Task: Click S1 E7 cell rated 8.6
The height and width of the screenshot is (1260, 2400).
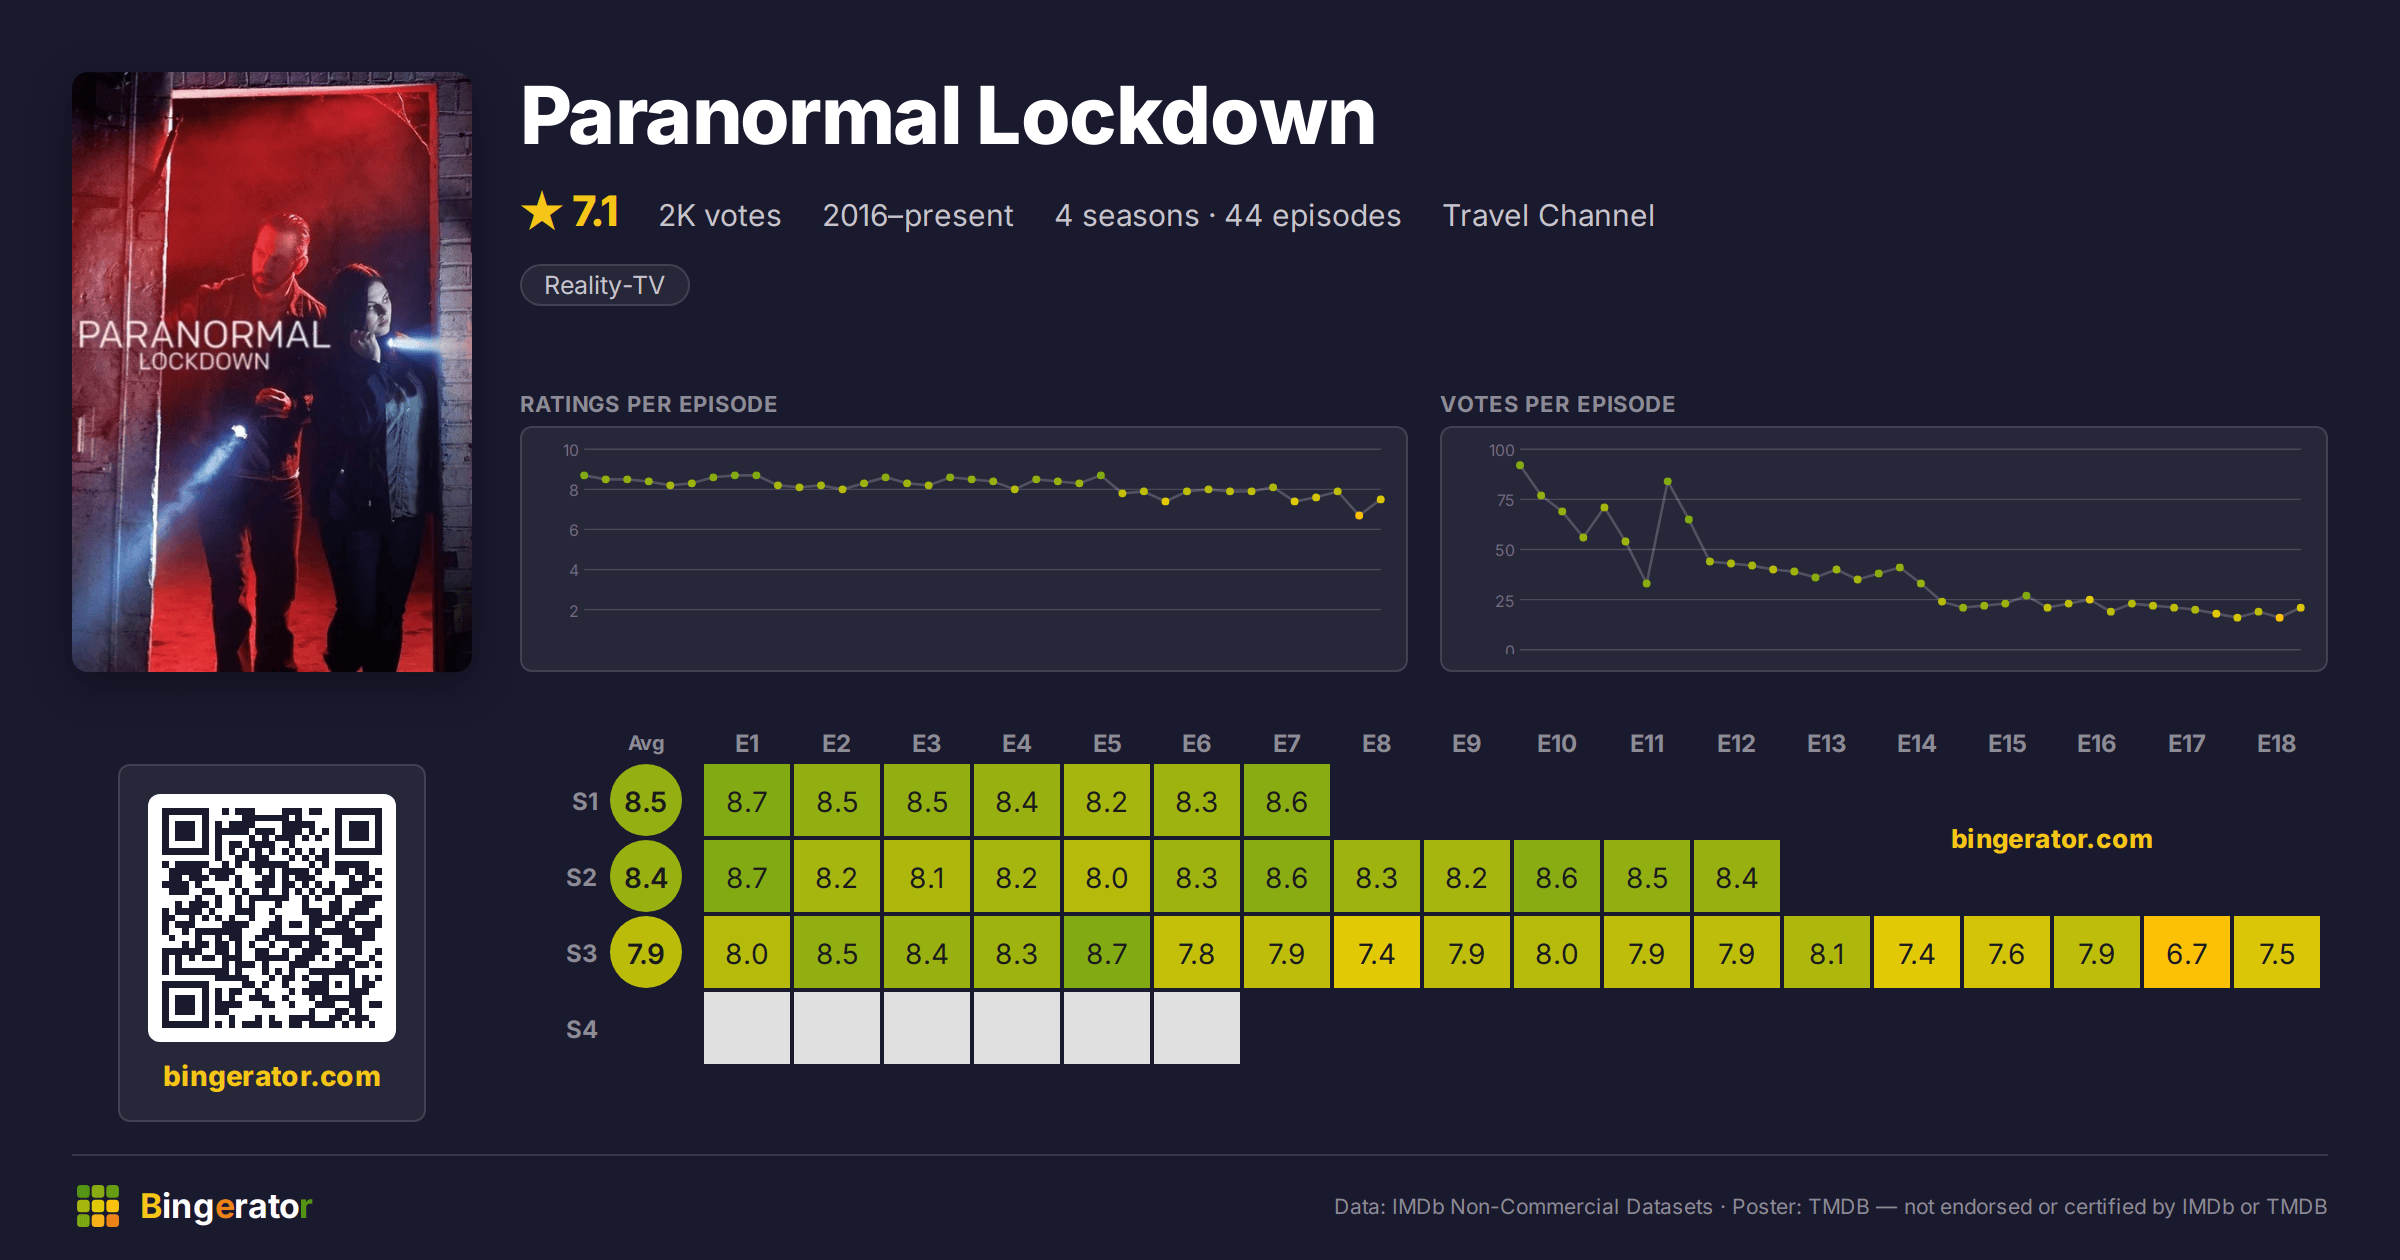Action: point(1287,801)
